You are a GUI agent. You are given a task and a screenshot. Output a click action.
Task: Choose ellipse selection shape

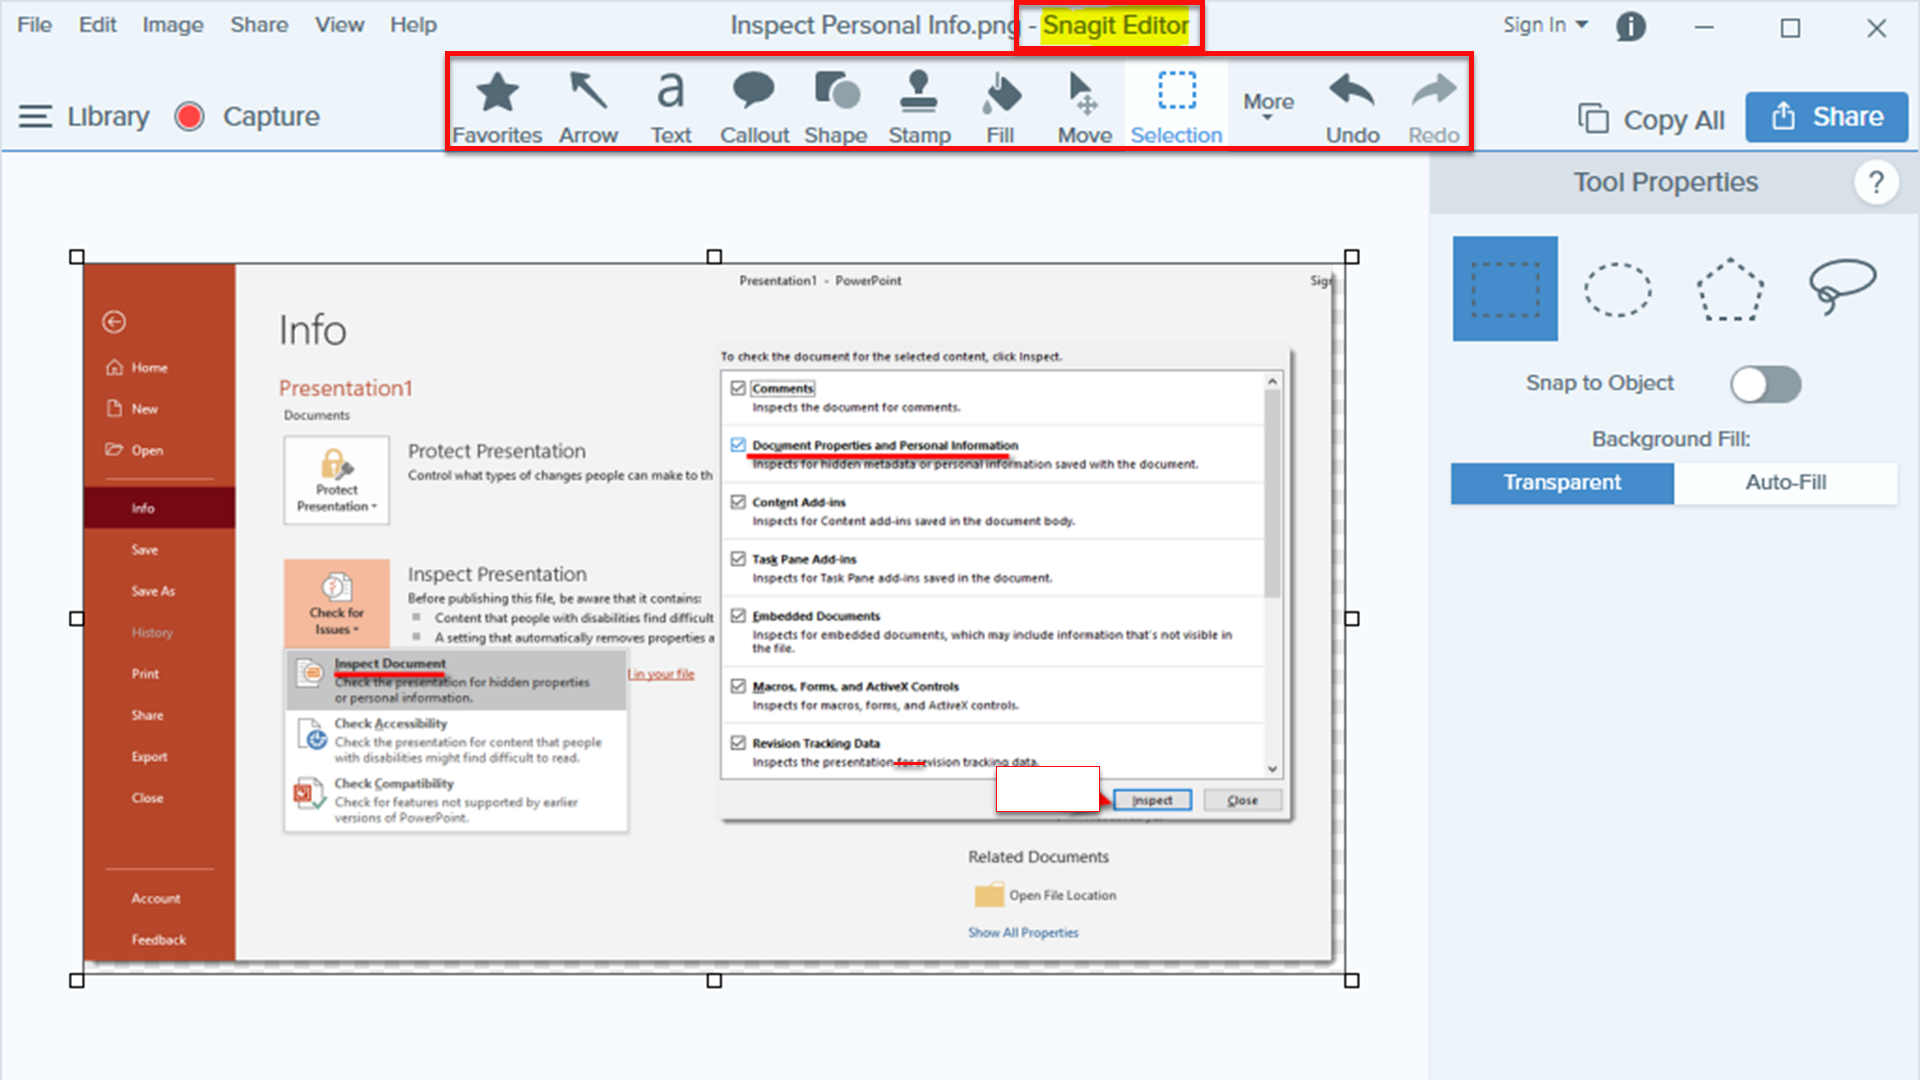1617,289
